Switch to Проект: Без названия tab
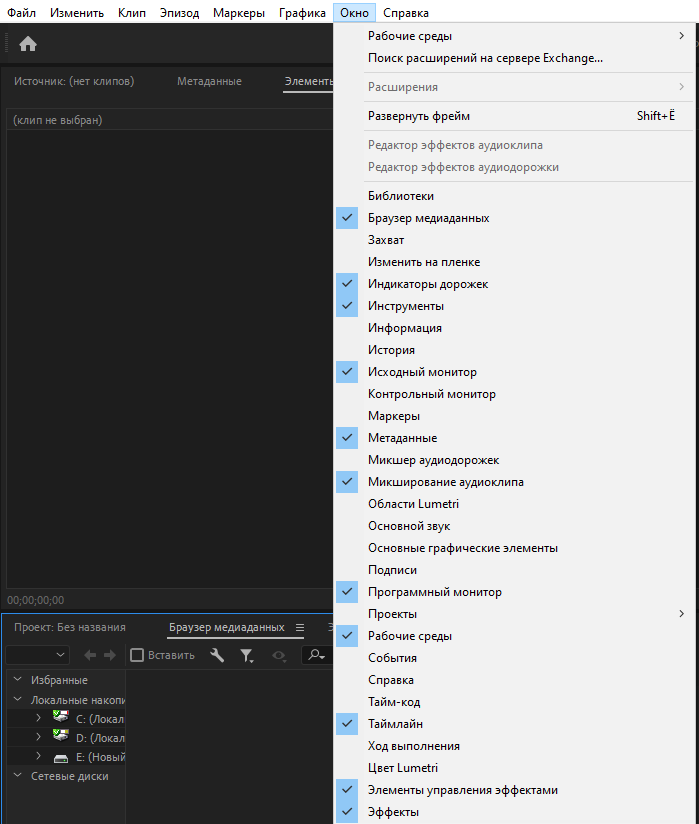The height and width of the screenshot is (824, 699). pos(70,627)
